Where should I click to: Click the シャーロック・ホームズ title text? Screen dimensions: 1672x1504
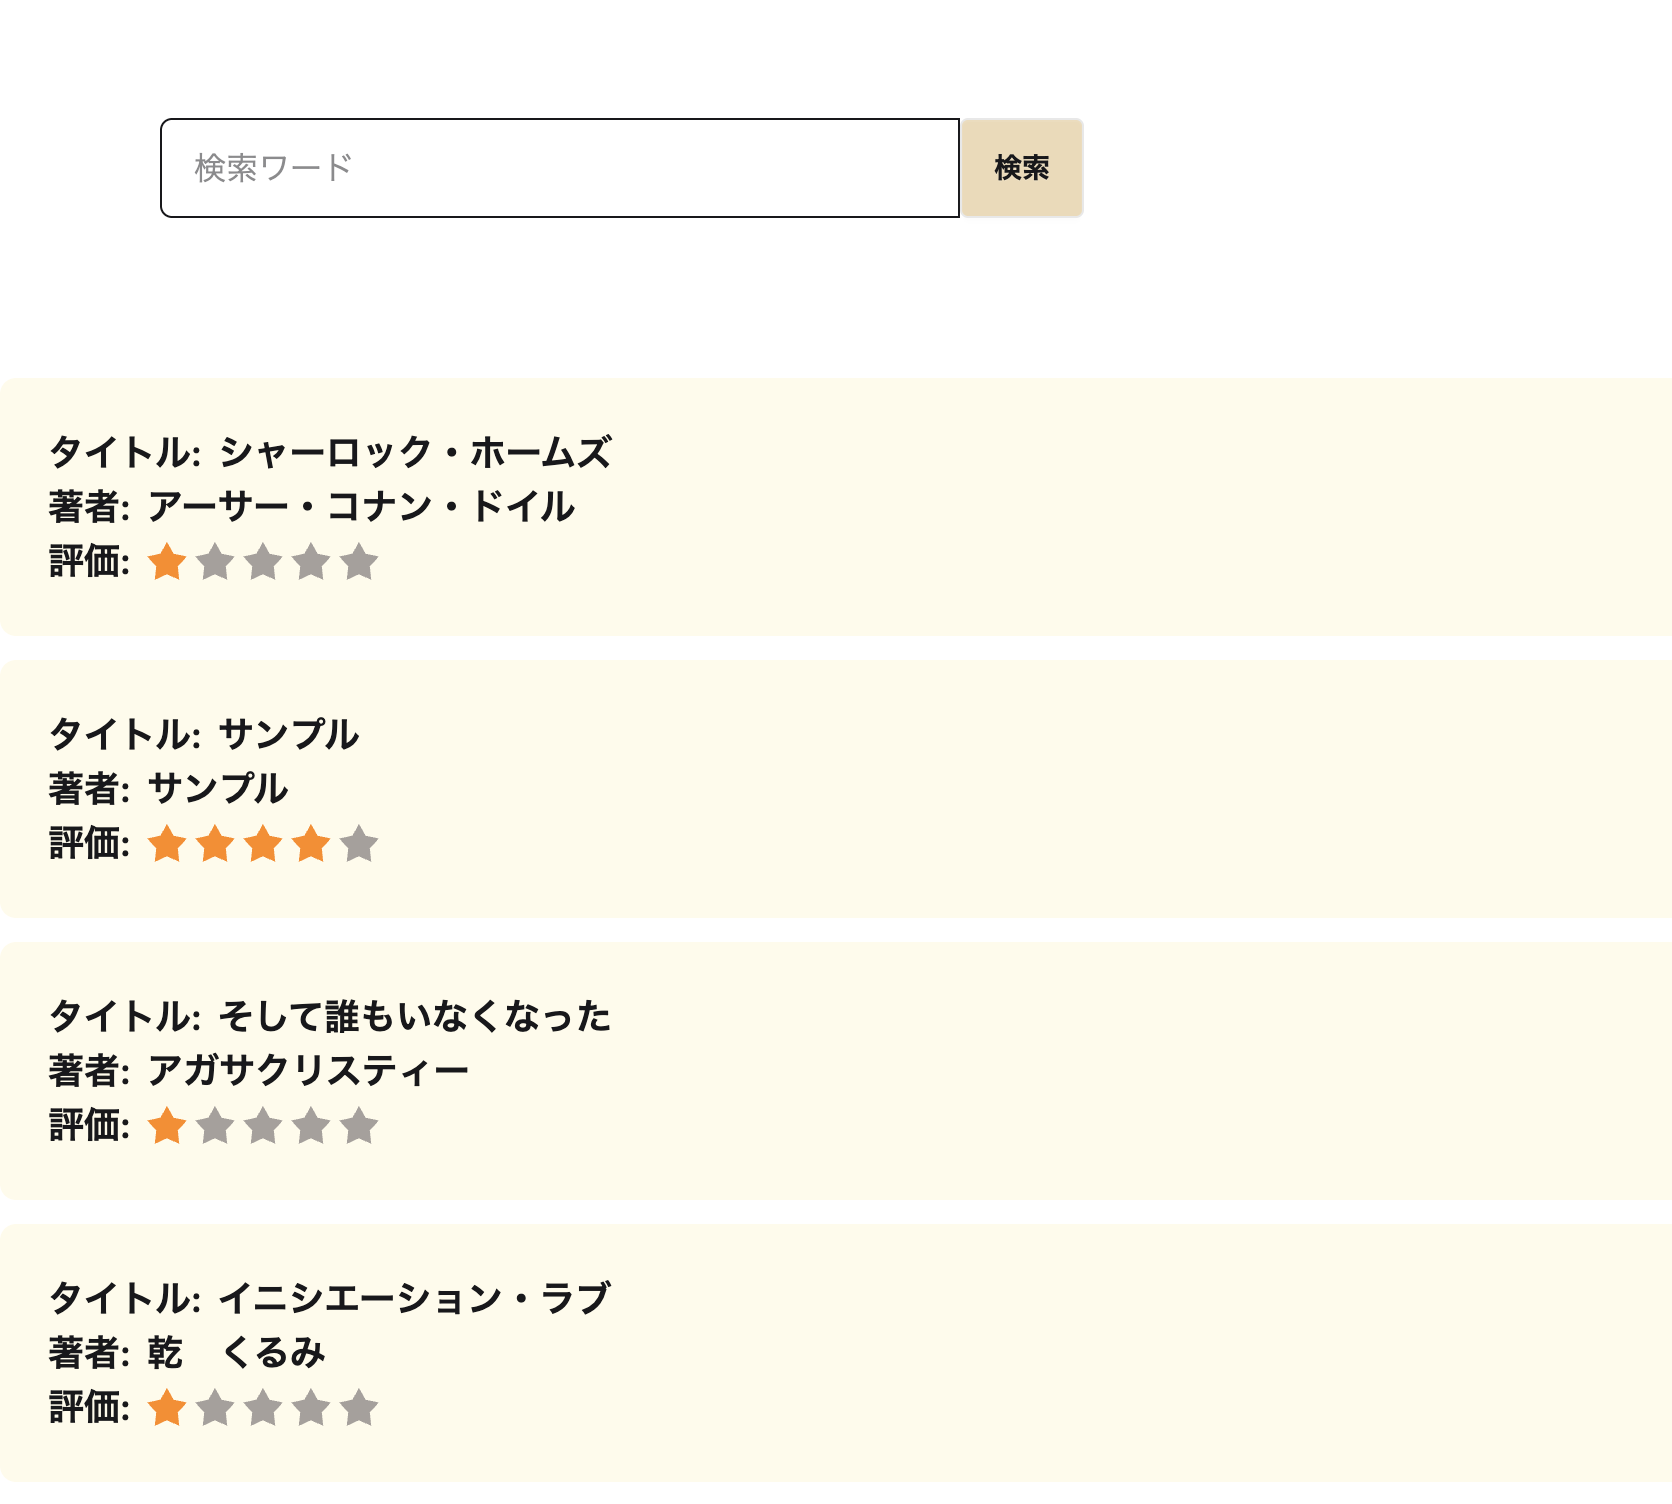tap(330, 454)
